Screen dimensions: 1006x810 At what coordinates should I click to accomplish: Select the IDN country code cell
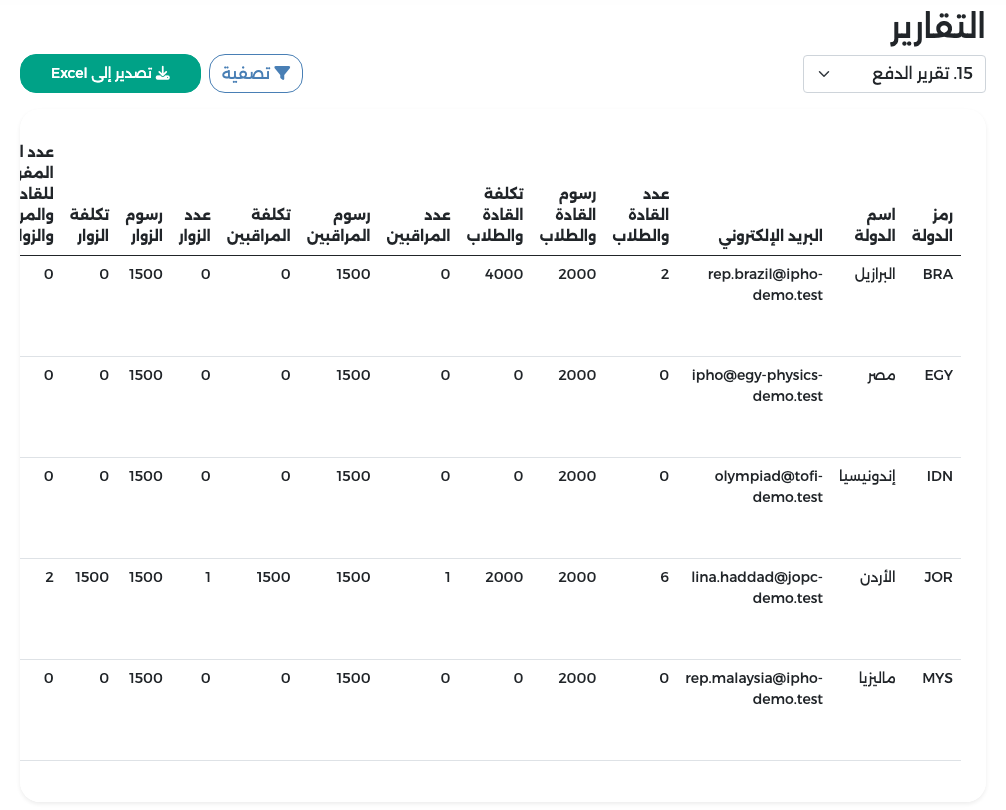pos(940,477)
